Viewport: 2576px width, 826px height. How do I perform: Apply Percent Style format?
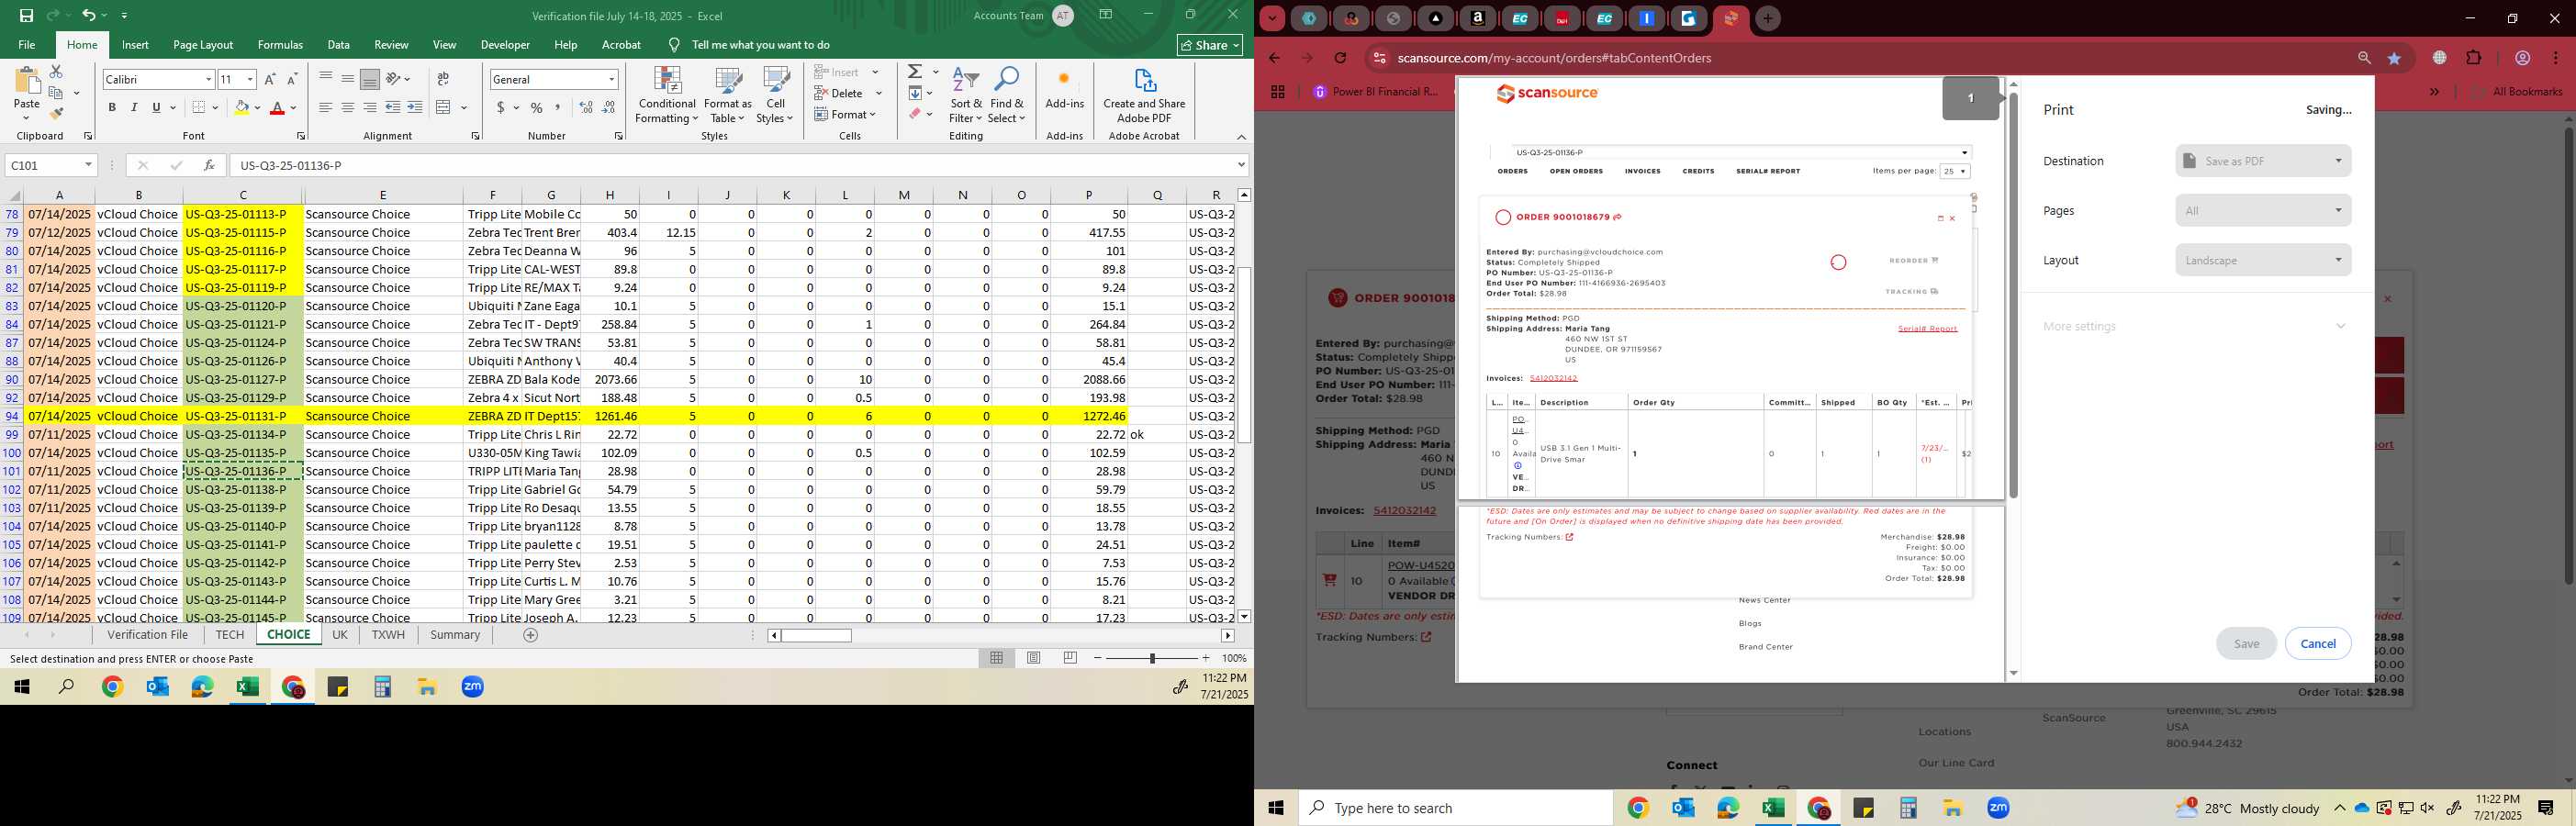click(537, 107)
